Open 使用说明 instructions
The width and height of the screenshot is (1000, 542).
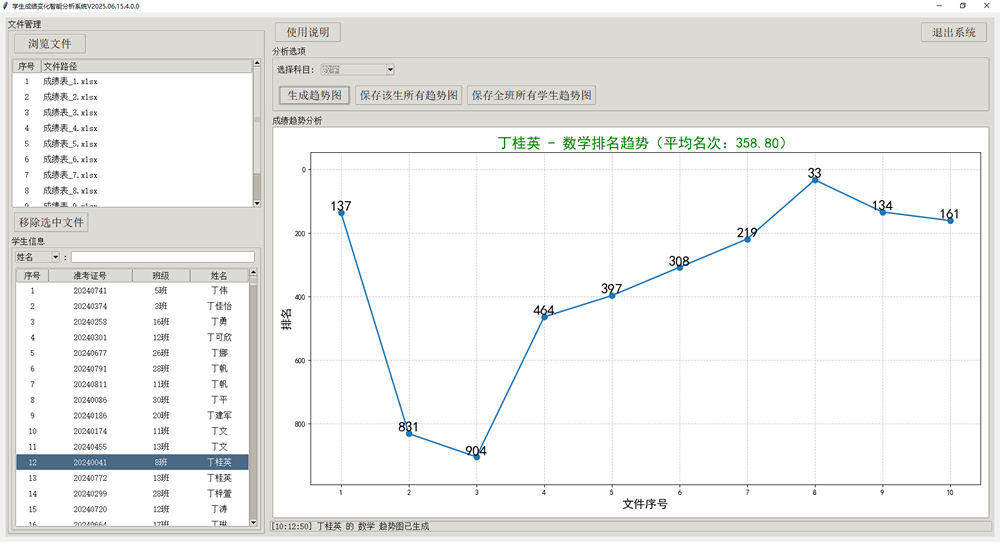[x=308, y=32]
